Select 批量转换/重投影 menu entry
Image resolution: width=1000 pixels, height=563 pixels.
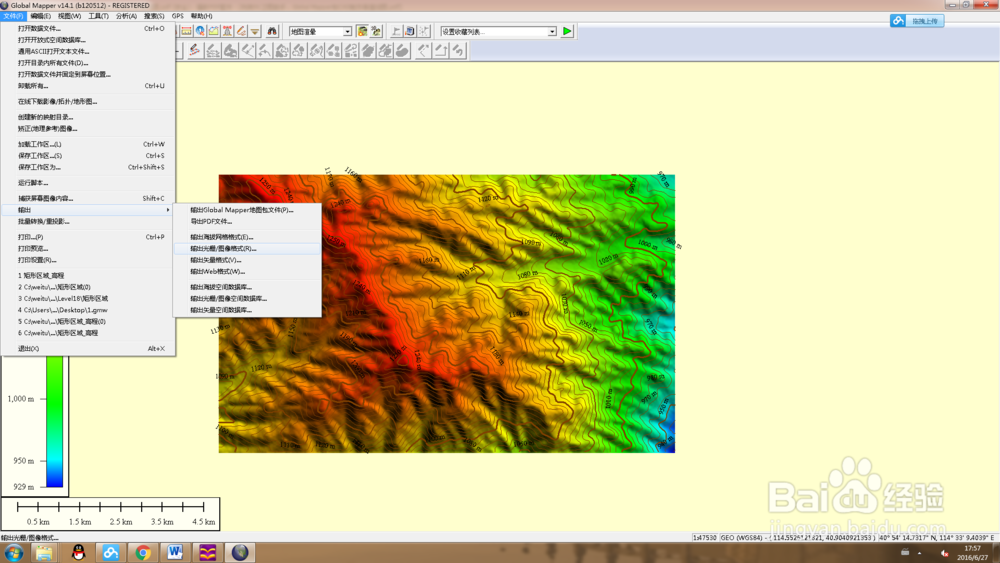(x=88, y=221)
